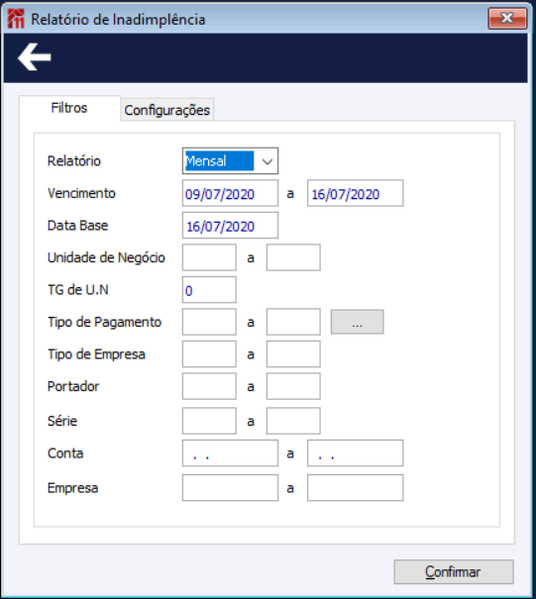The width and height of the screenshot is (536, 599).
Task: Click the second Empresa field
Action: [x=355, y=487]
